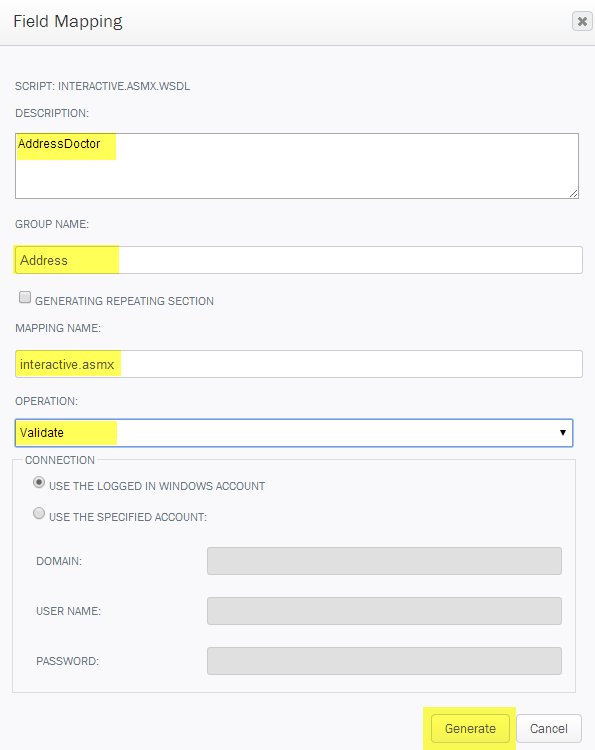
Task: Click the Operation dropdown arrow
Action: (563, 433)
